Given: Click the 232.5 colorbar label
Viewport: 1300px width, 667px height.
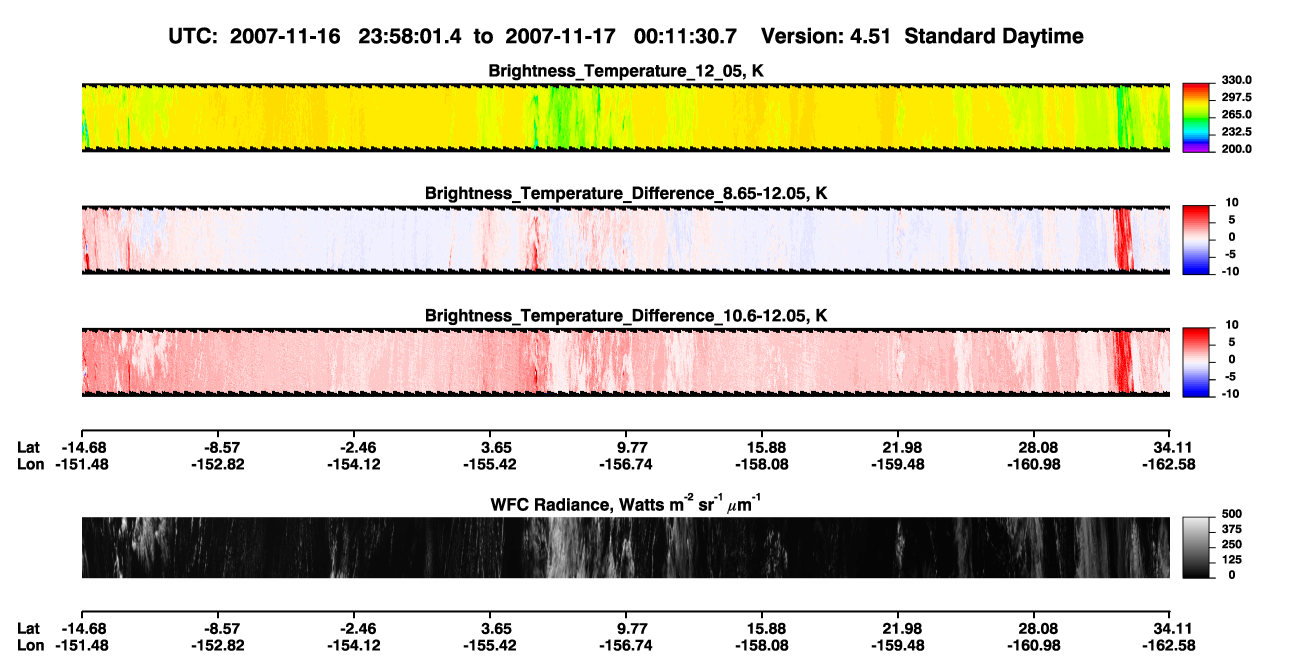Looking at the screenshot, I should click(1236, 131).
